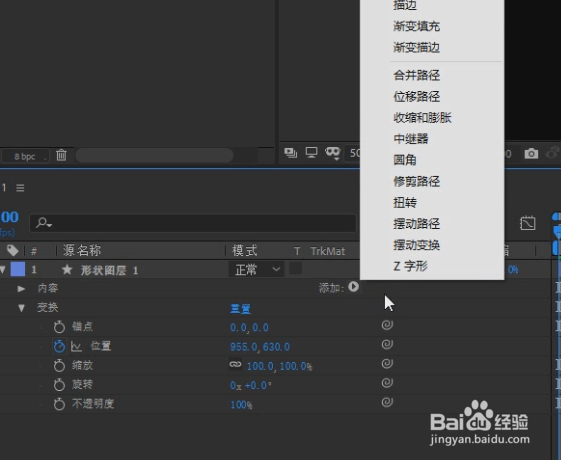561x460 pixels.
Task: Click the 锚点 value 0.0, 0.0
Action: tap(249, 327)
